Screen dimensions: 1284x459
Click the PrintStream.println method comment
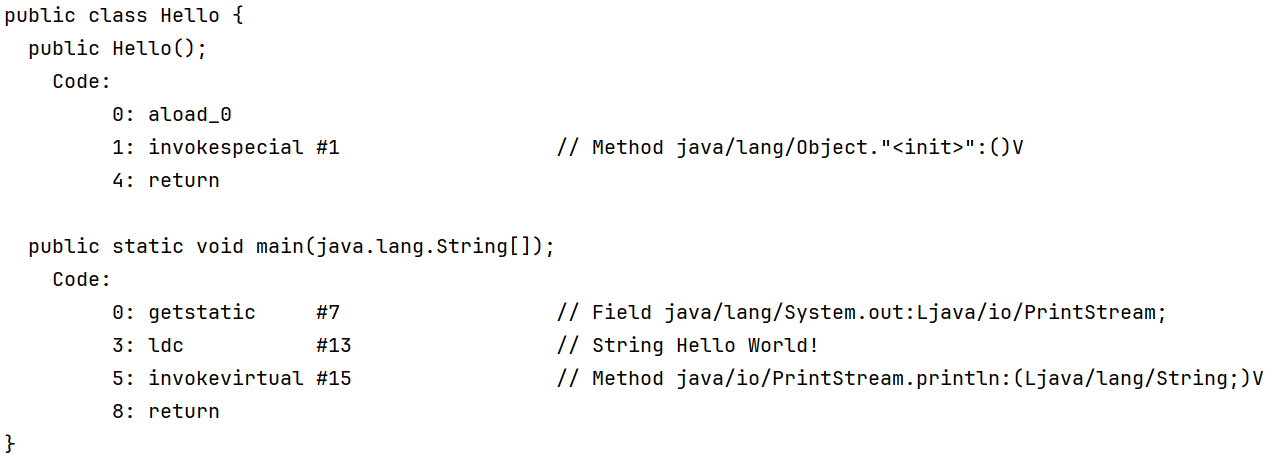point(909,378)
